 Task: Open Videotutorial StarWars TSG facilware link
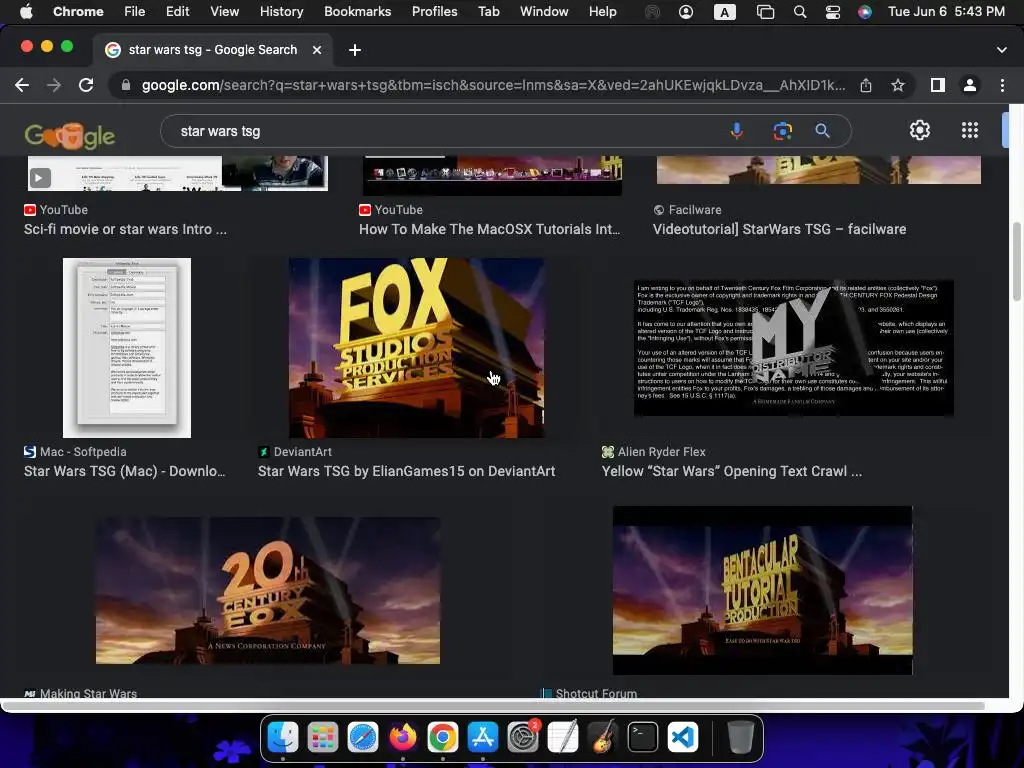pyautogui.click(x=779, y=229)
